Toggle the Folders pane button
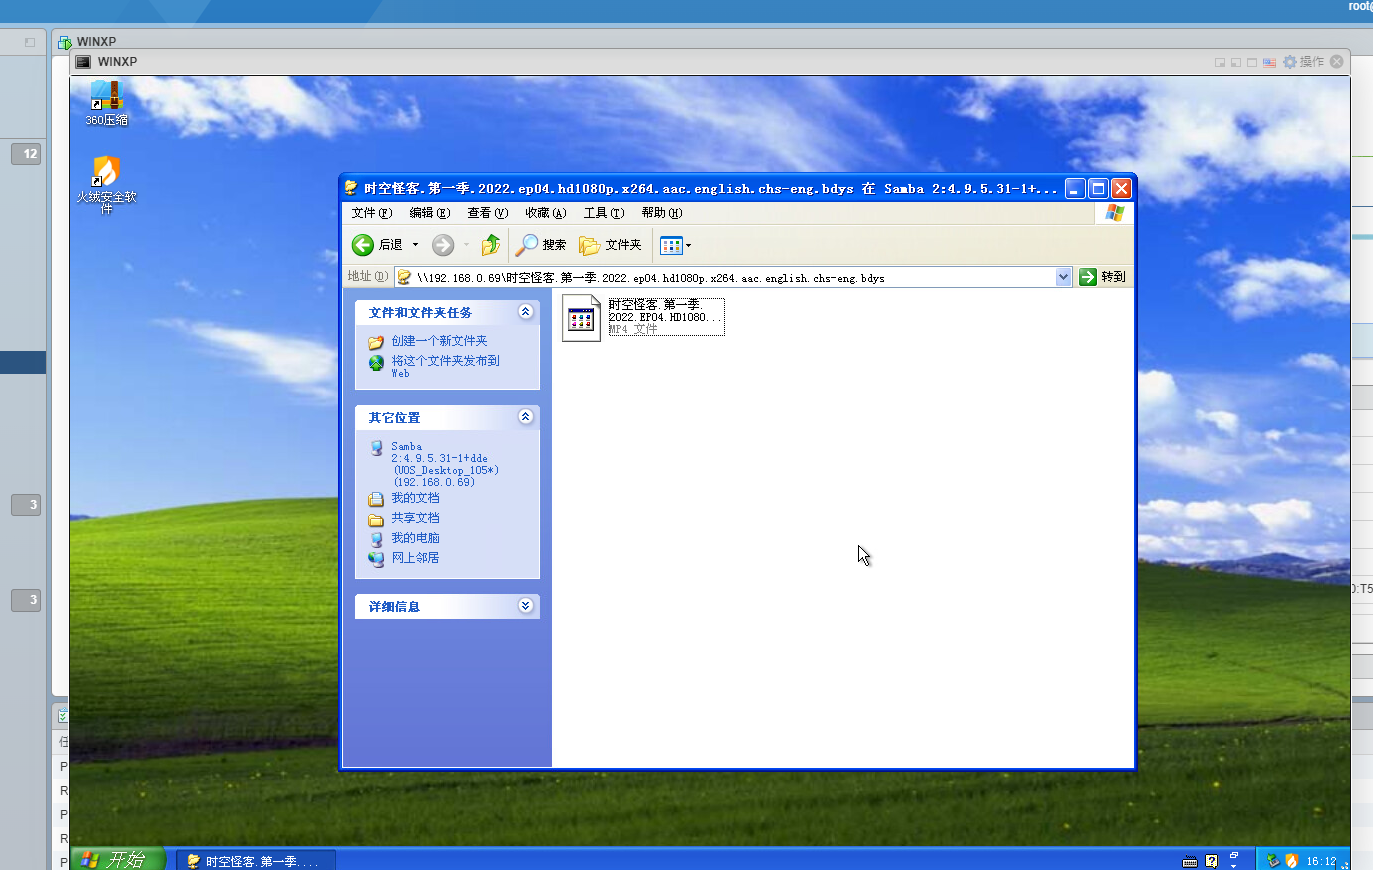Image resolution: width=1373 pixels, height=870 pixels. coord(610,245)
